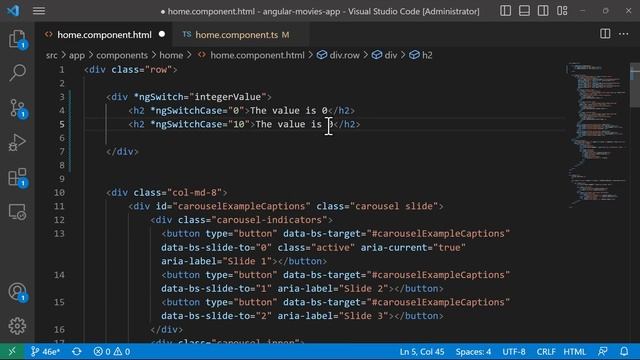Click the feedback icon in status bar
Screen dimensions: 640x360
point(602,351)
